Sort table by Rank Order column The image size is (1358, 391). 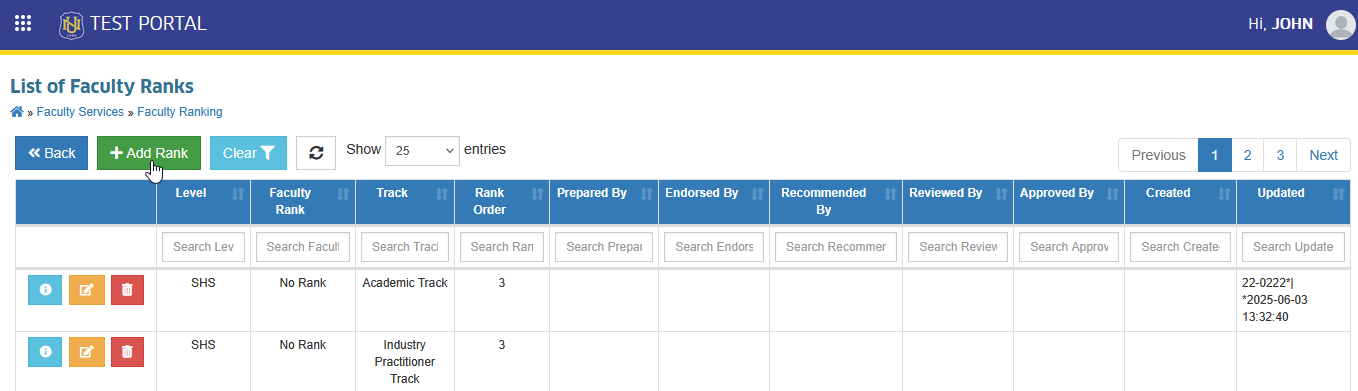[502, 202]
